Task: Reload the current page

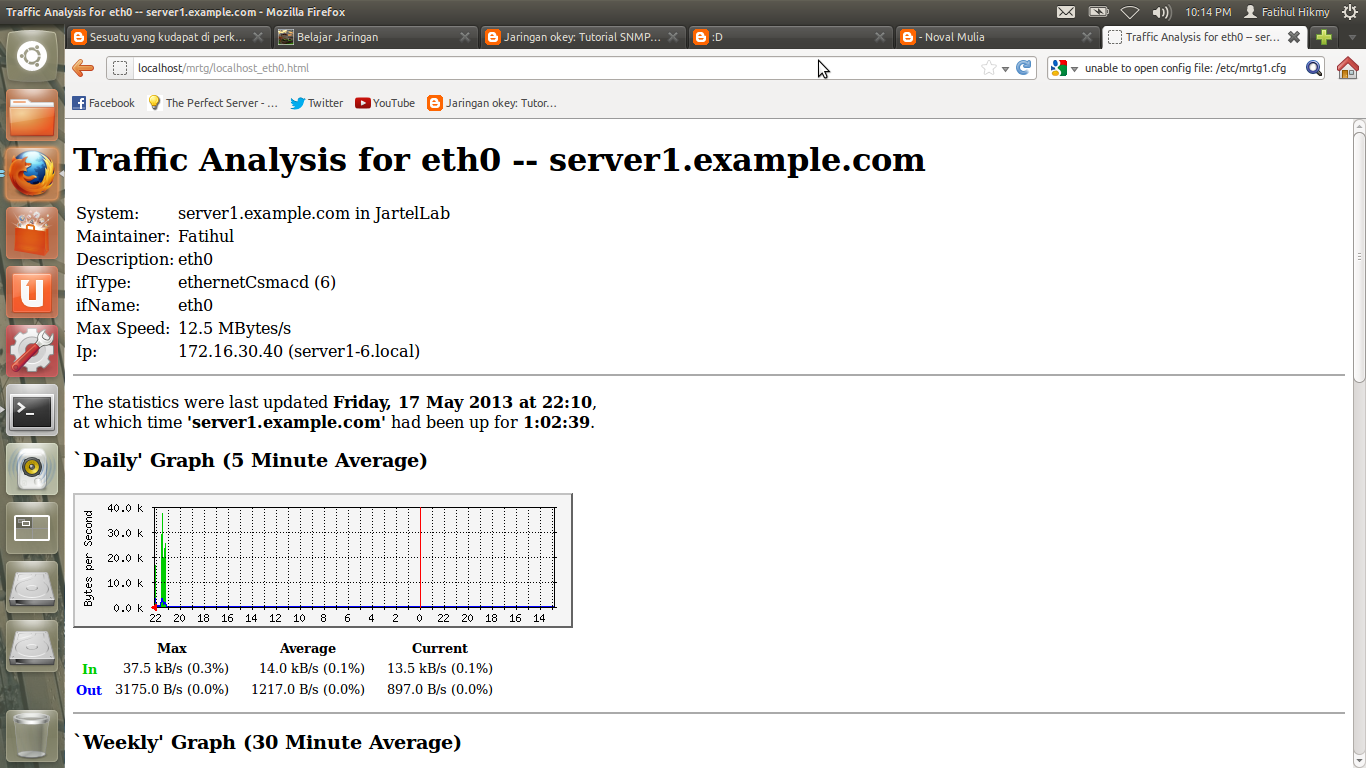Action: pyautogui.click(x=1023, y=68)
